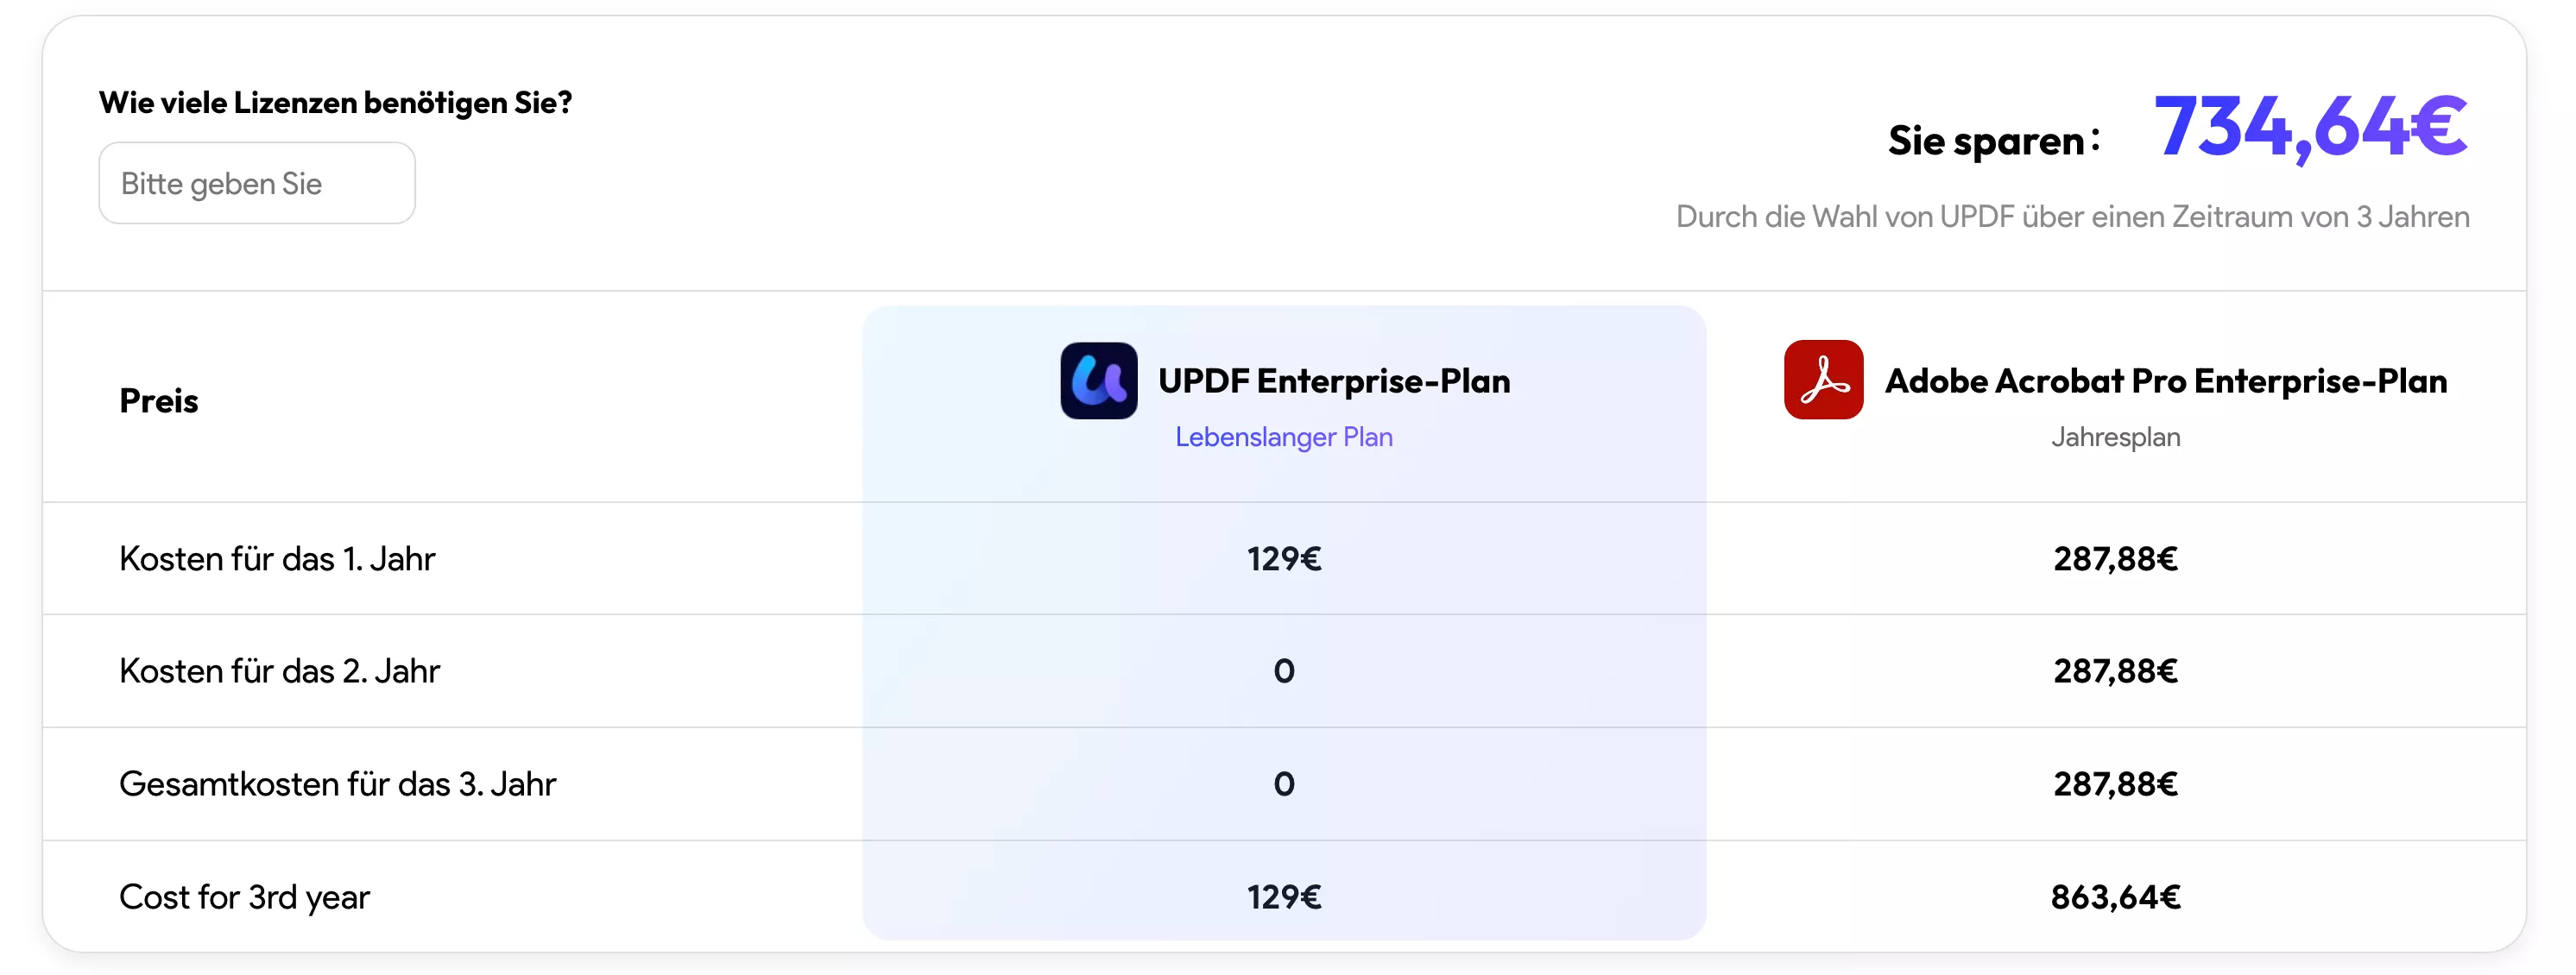The height and width of the screenshot is (975, 2576).
Task: Select the UPDF Enterprise-Plan column header
Action: 1333,381
